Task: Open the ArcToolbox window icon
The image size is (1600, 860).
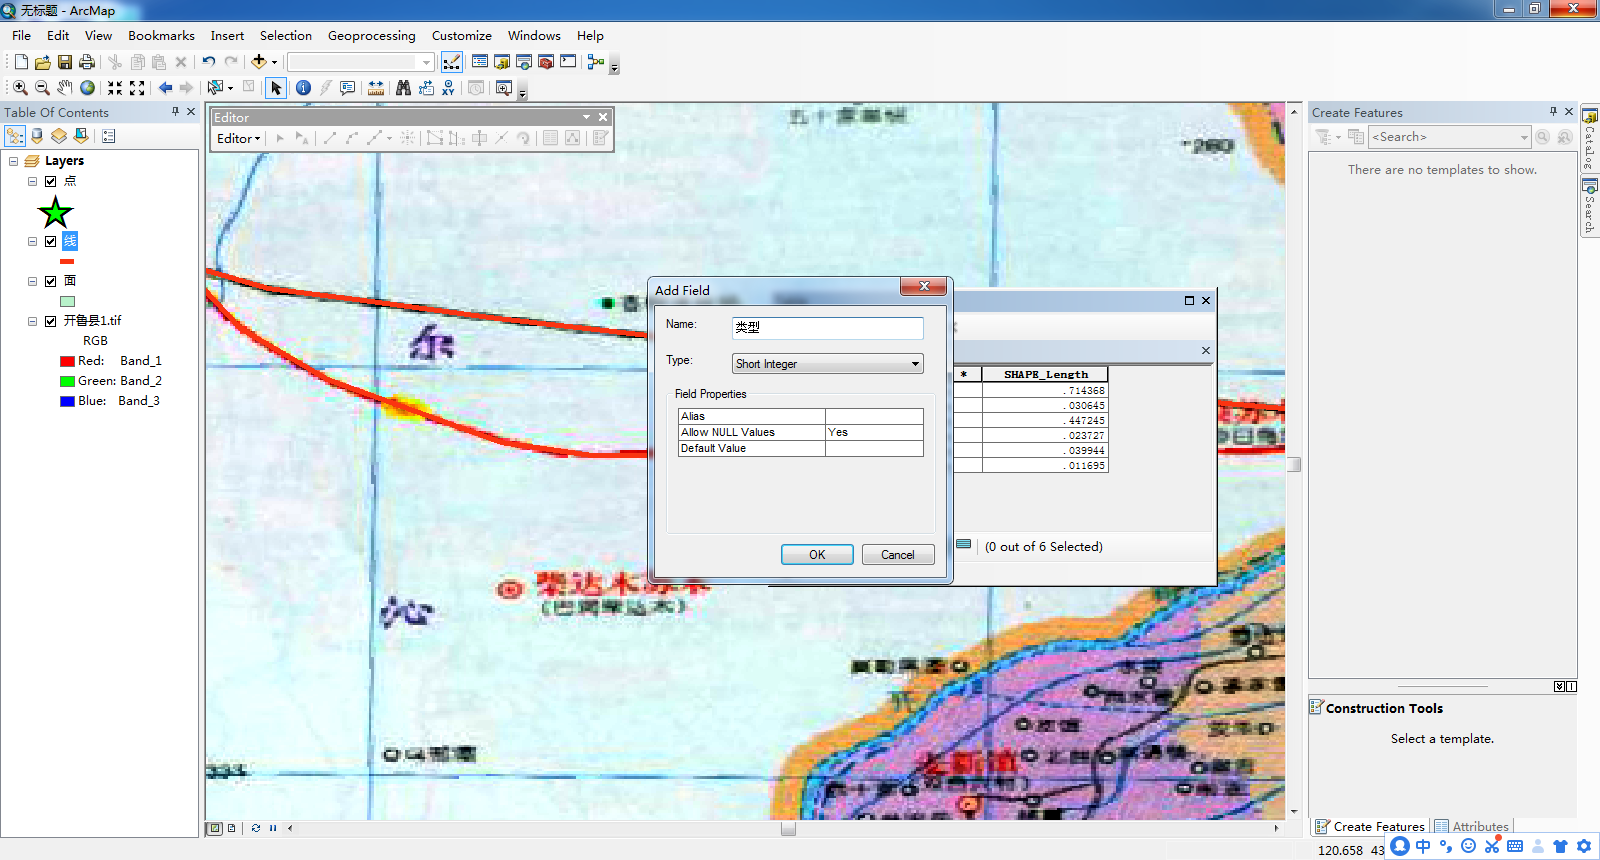Action: [546, 62]
